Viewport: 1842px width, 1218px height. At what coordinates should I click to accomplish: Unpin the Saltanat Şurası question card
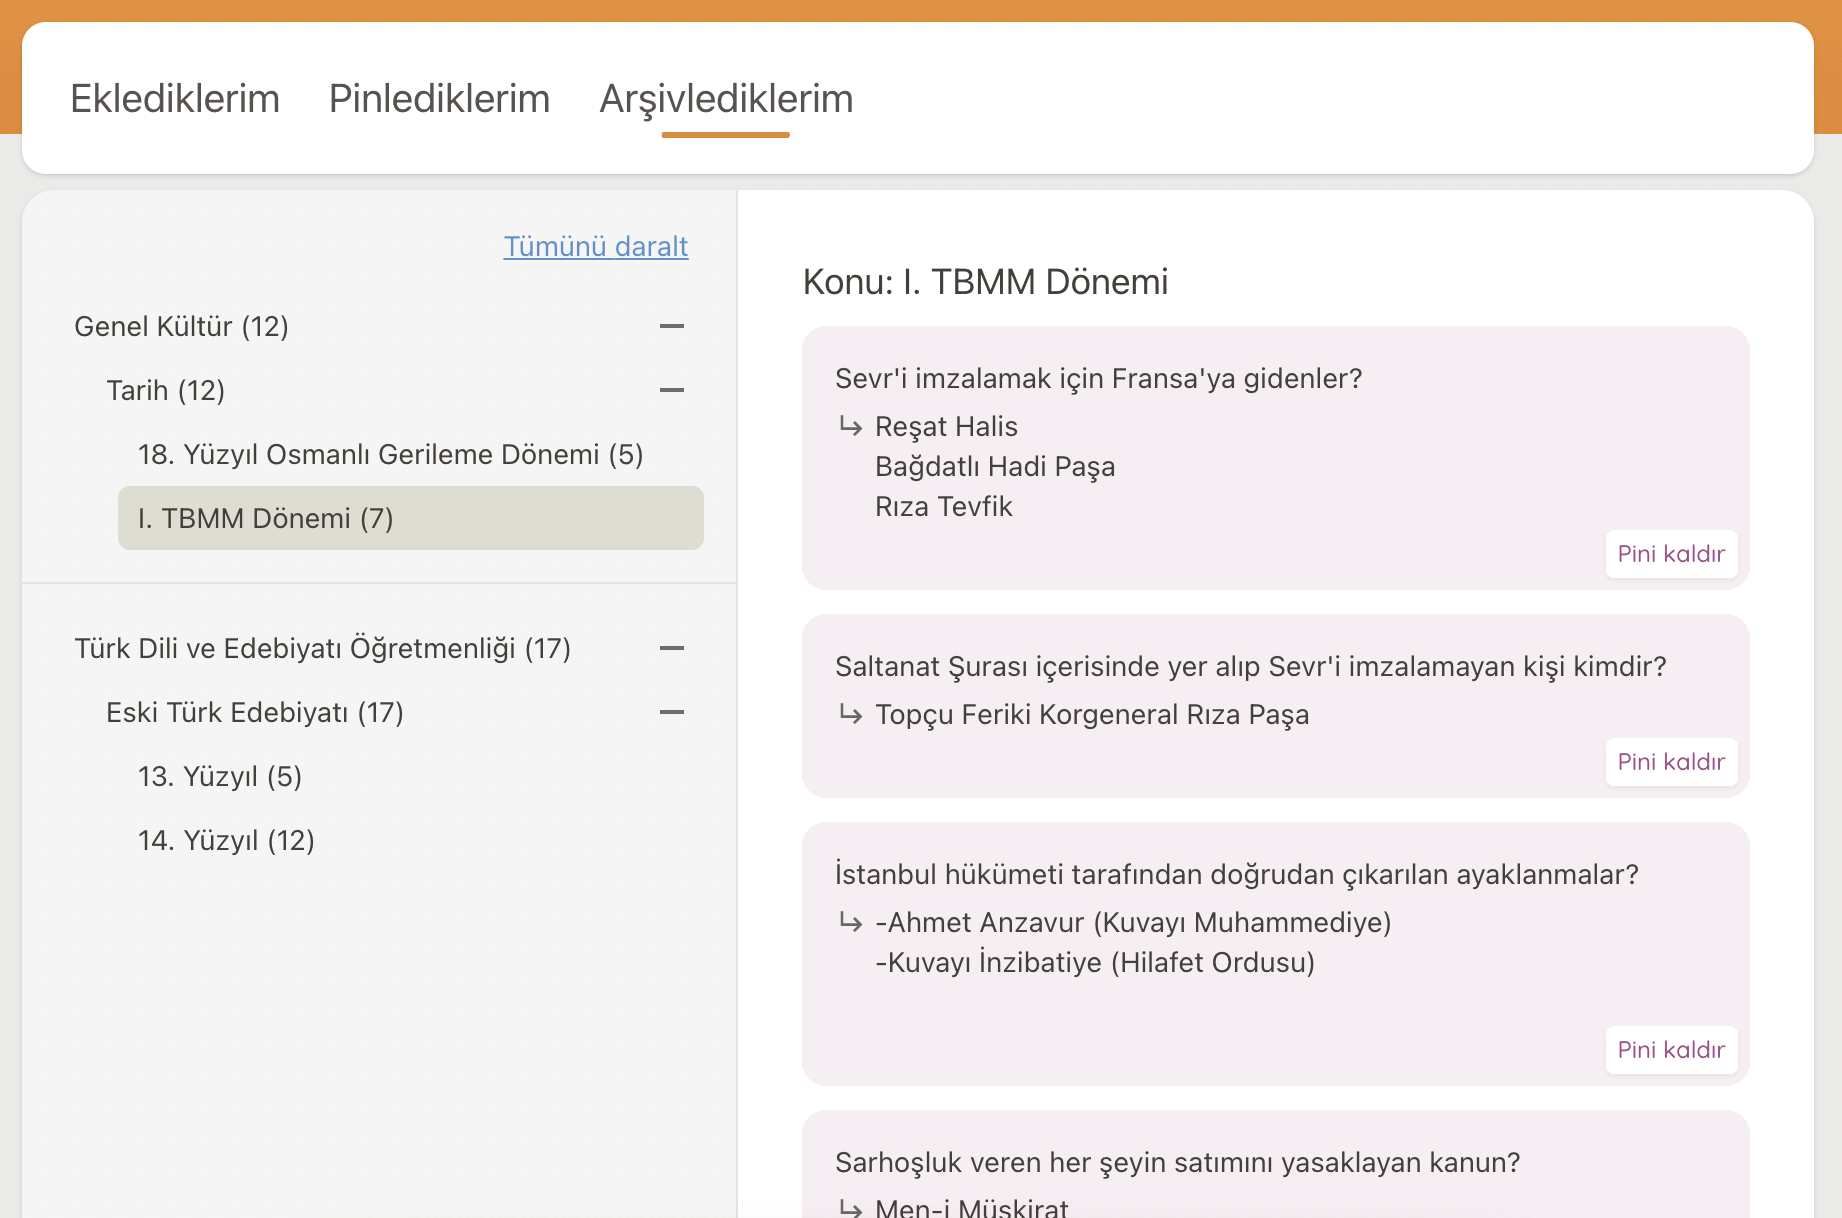pos(1670,762)
